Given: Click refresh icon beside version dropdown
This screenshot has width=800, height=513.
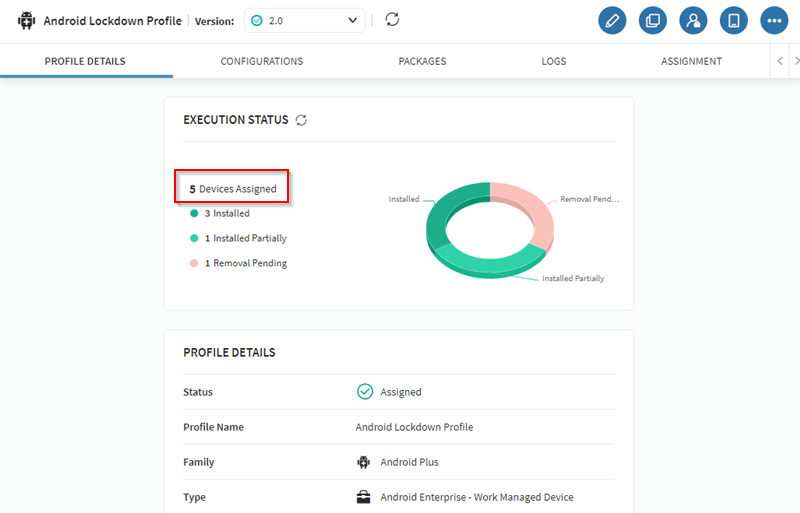Looking at the screenshot, I should pyautogui.click(x=392, y=20).
